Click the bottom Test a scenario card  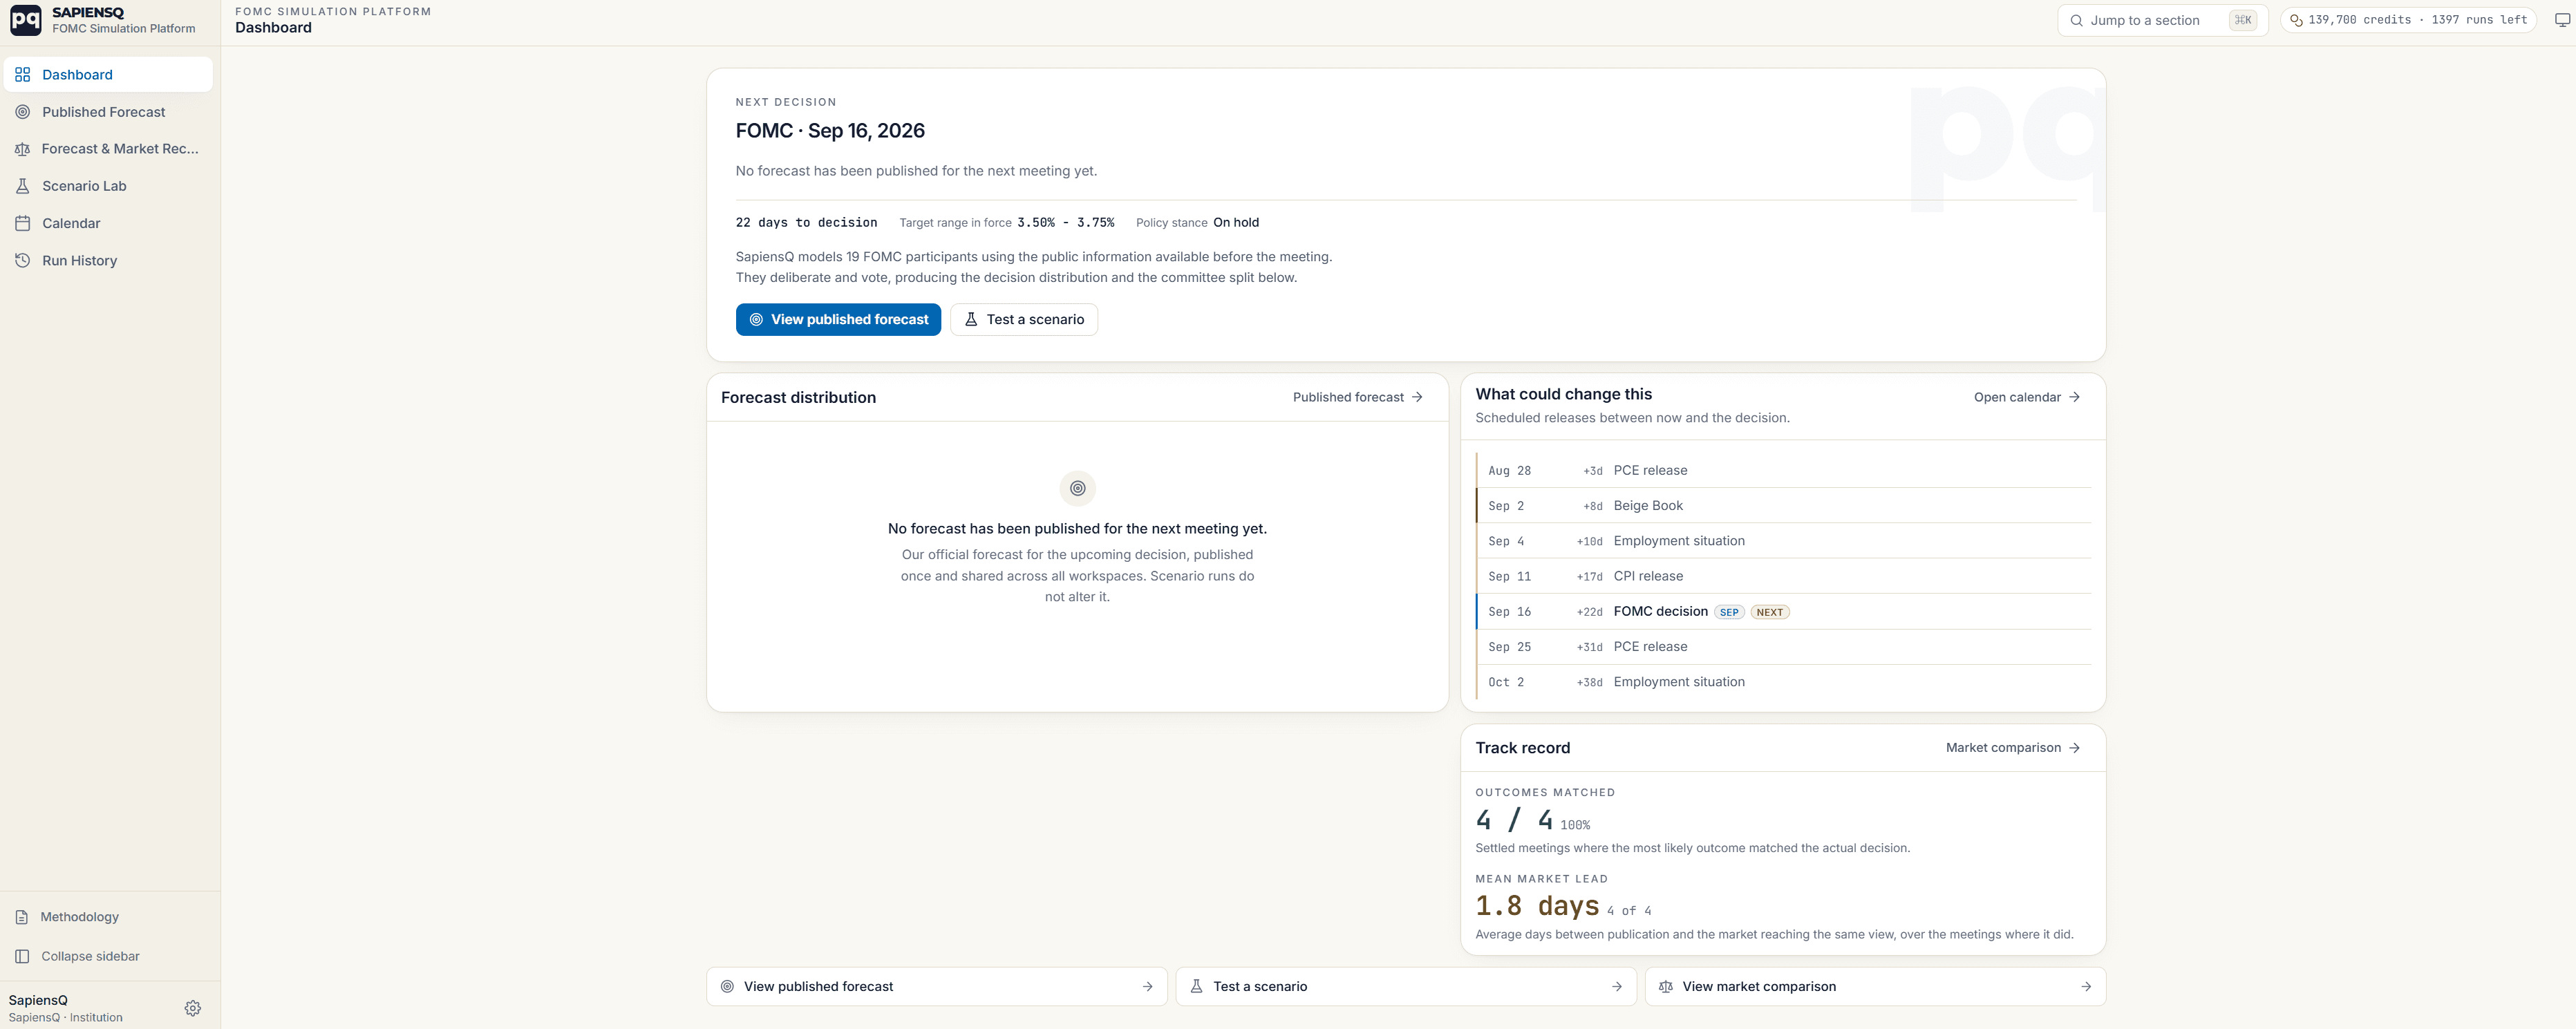1406,986
